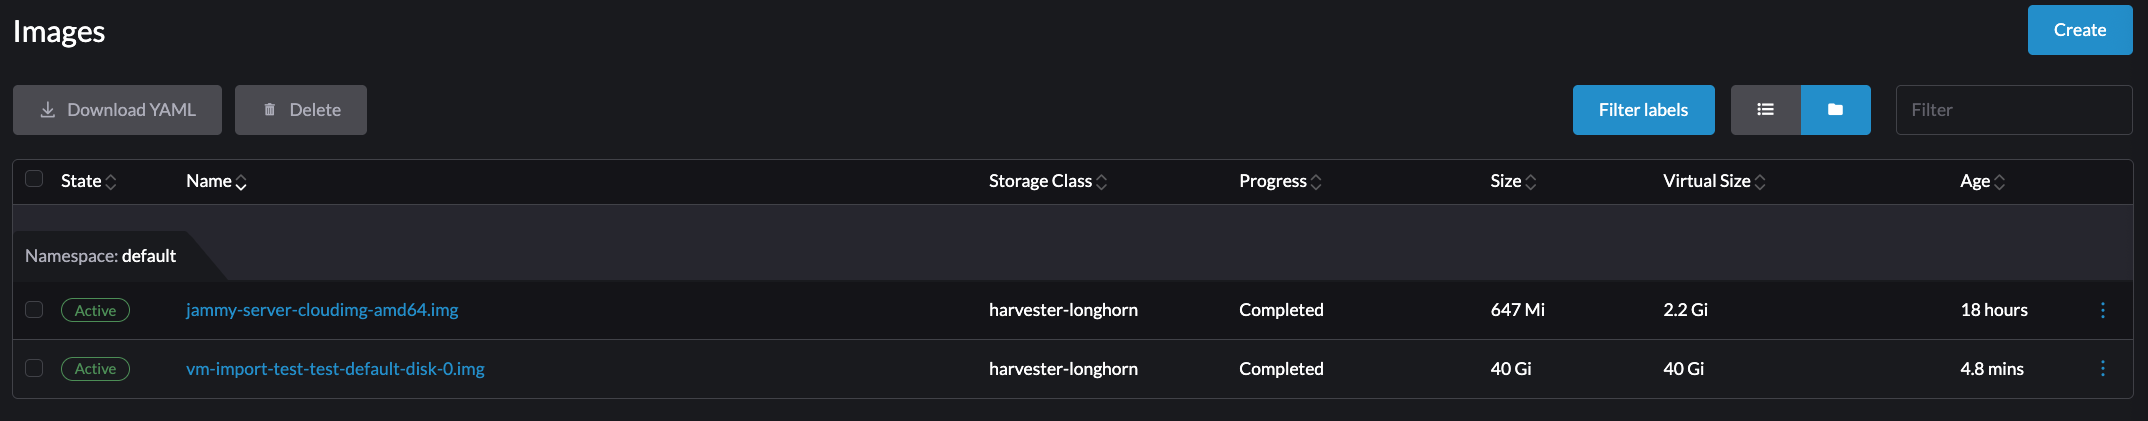The width and height of the screenshot is (2148, 421).
Task: Click the Download YAML button
Action: click(x=117, y=110)
